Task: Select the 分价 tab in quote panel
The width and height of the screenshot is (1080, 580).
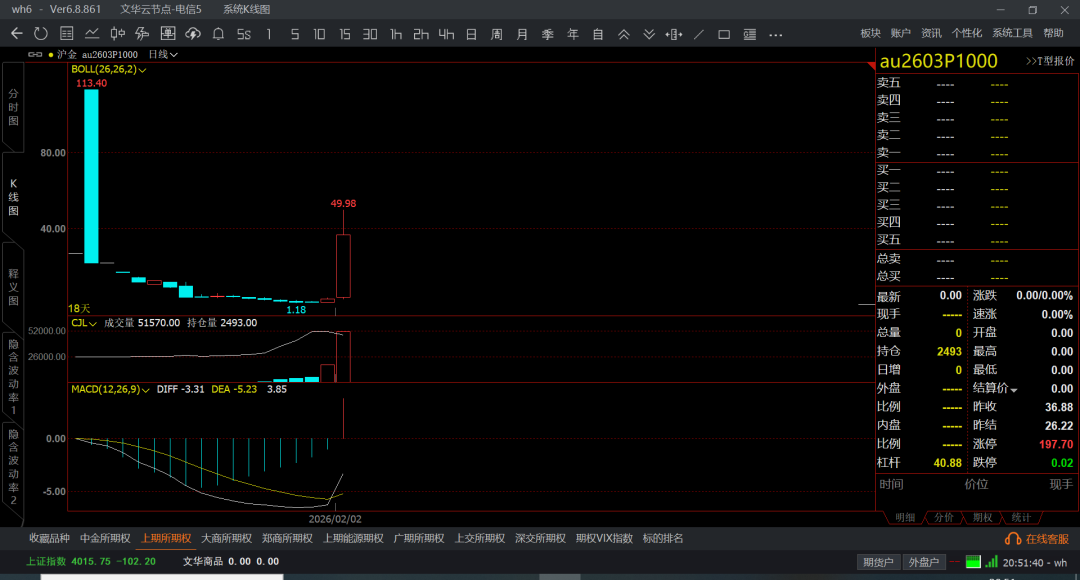Action: pos(944,517)
